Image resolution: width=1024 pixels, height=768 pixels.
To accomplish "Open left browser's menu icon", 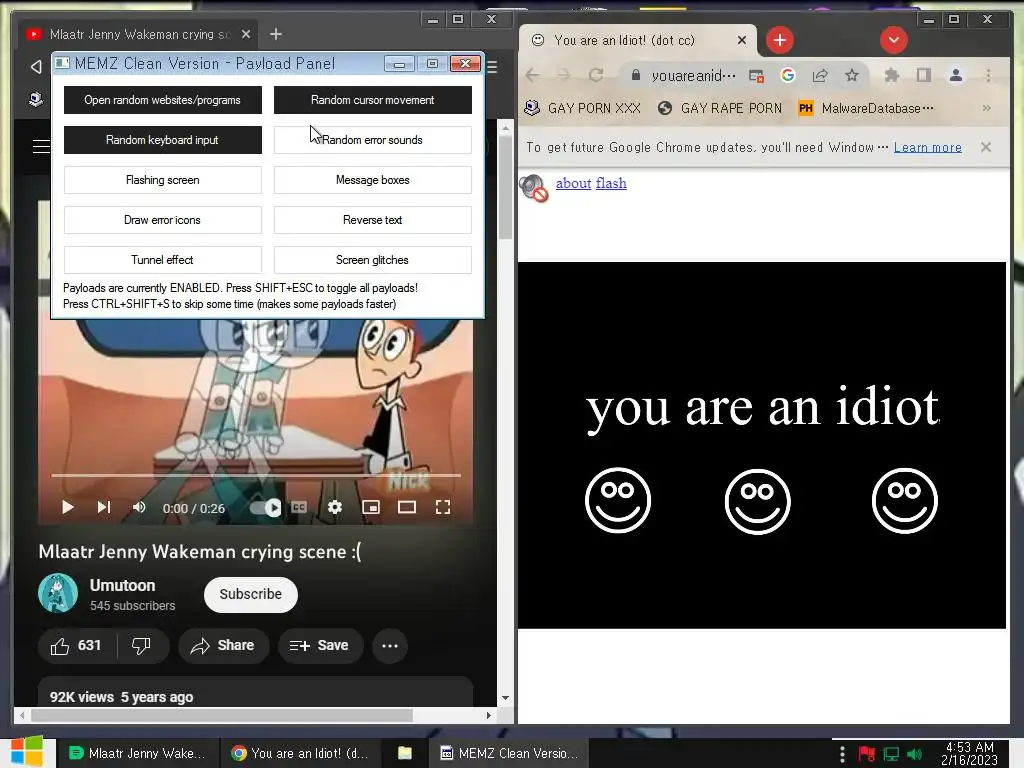I will [x=492, y=67].
